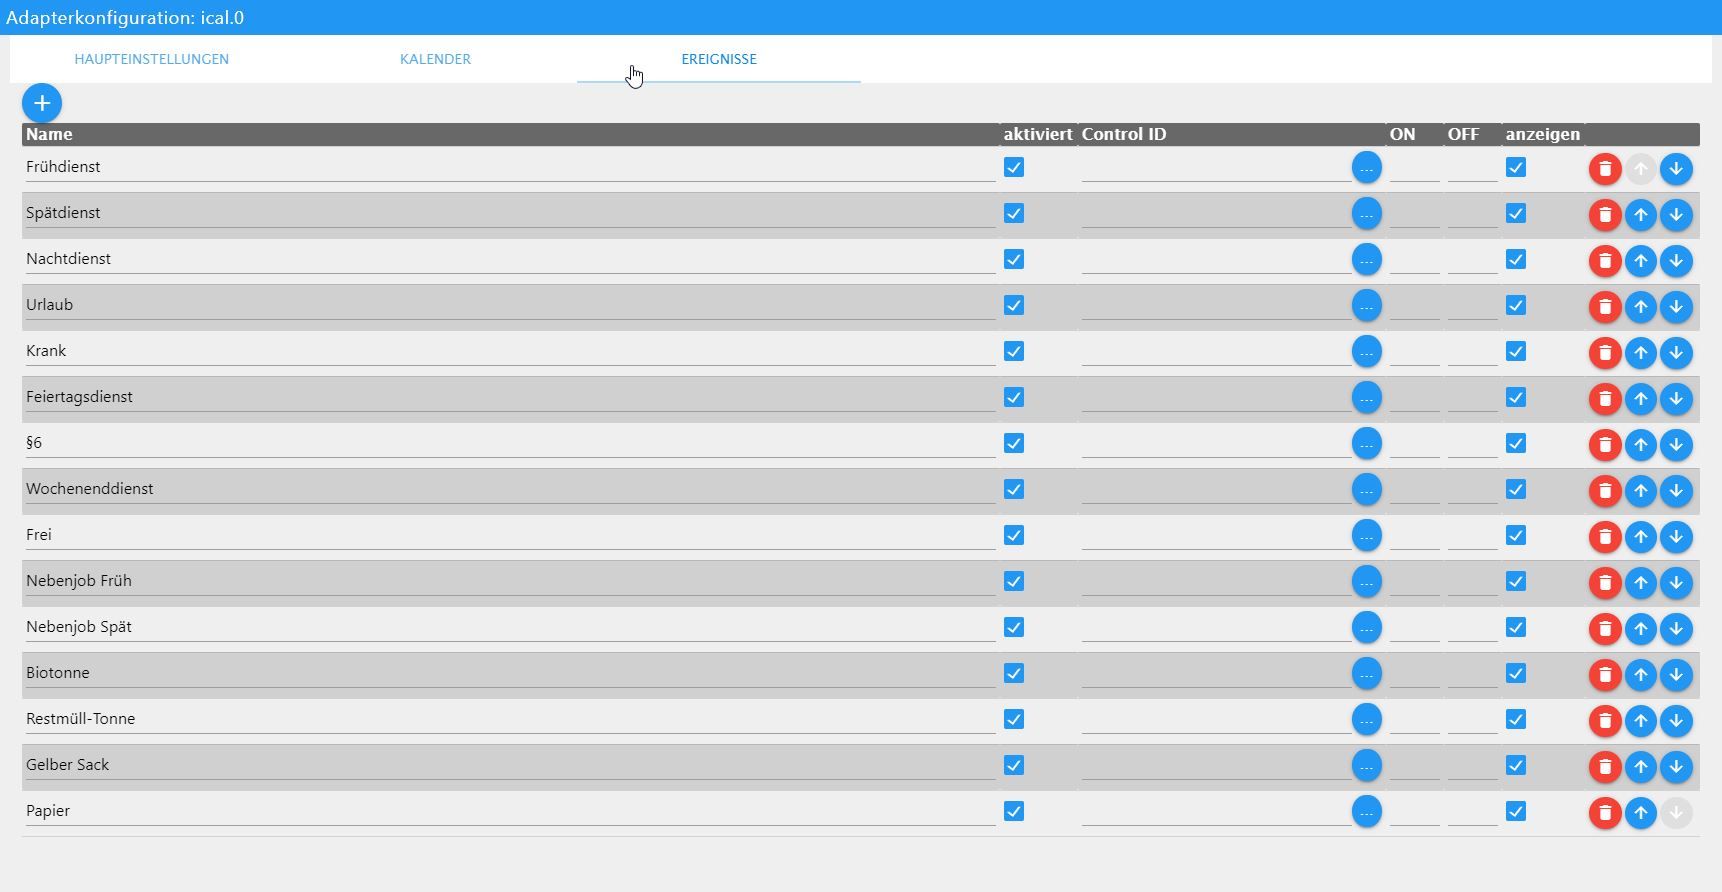Move Frühdienst event down

tap(1676, 169)
